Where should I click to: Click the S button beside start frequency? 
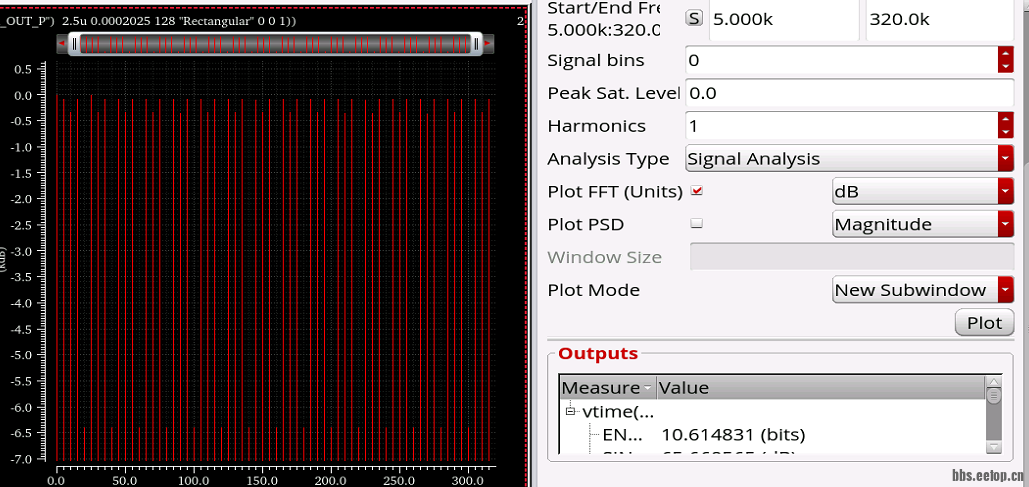694,18
